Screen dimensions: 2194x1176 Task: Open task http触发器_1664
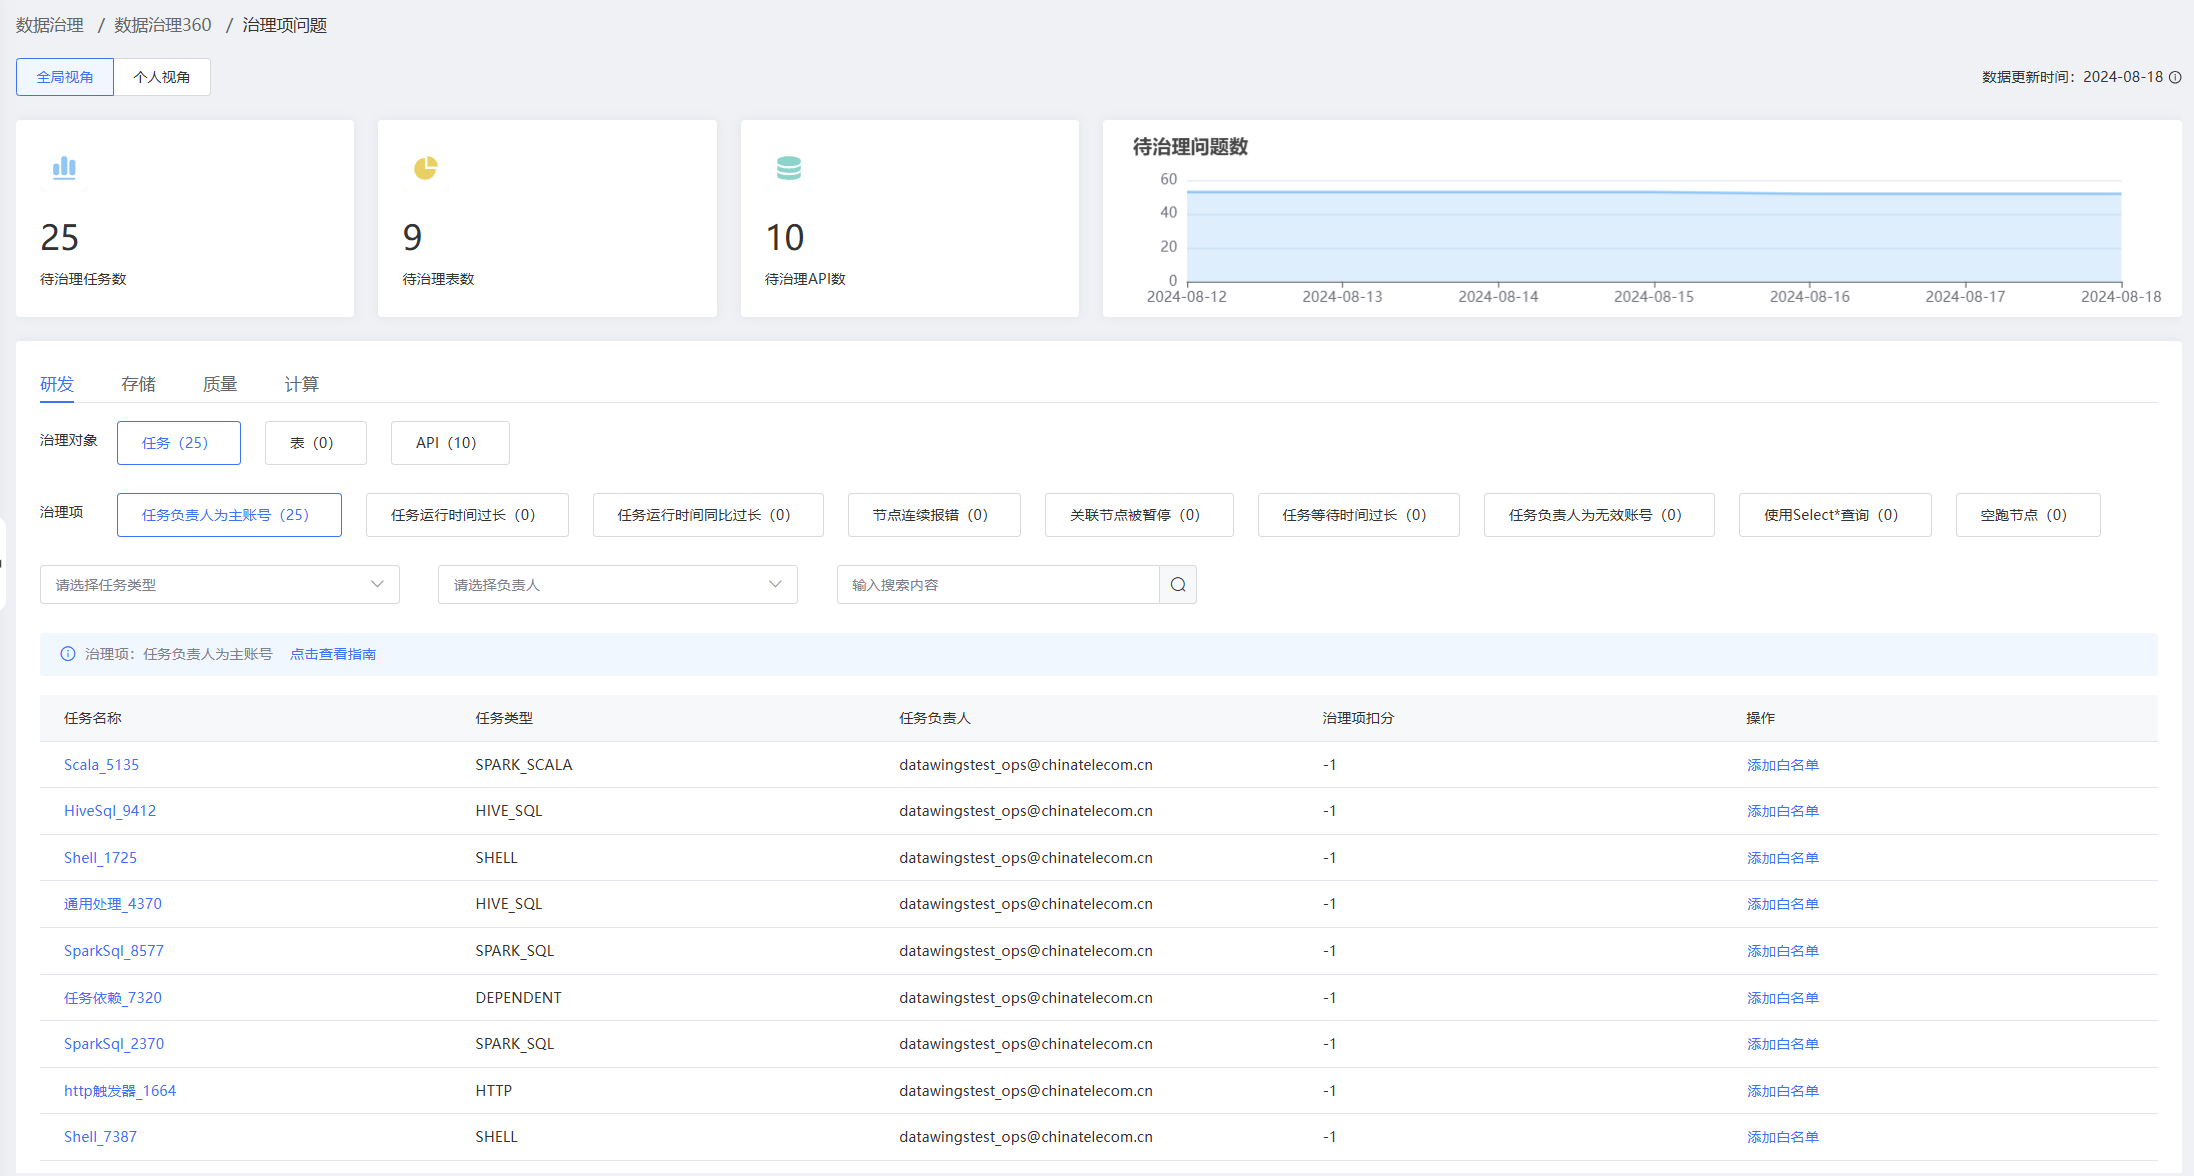pos(120,1091)
